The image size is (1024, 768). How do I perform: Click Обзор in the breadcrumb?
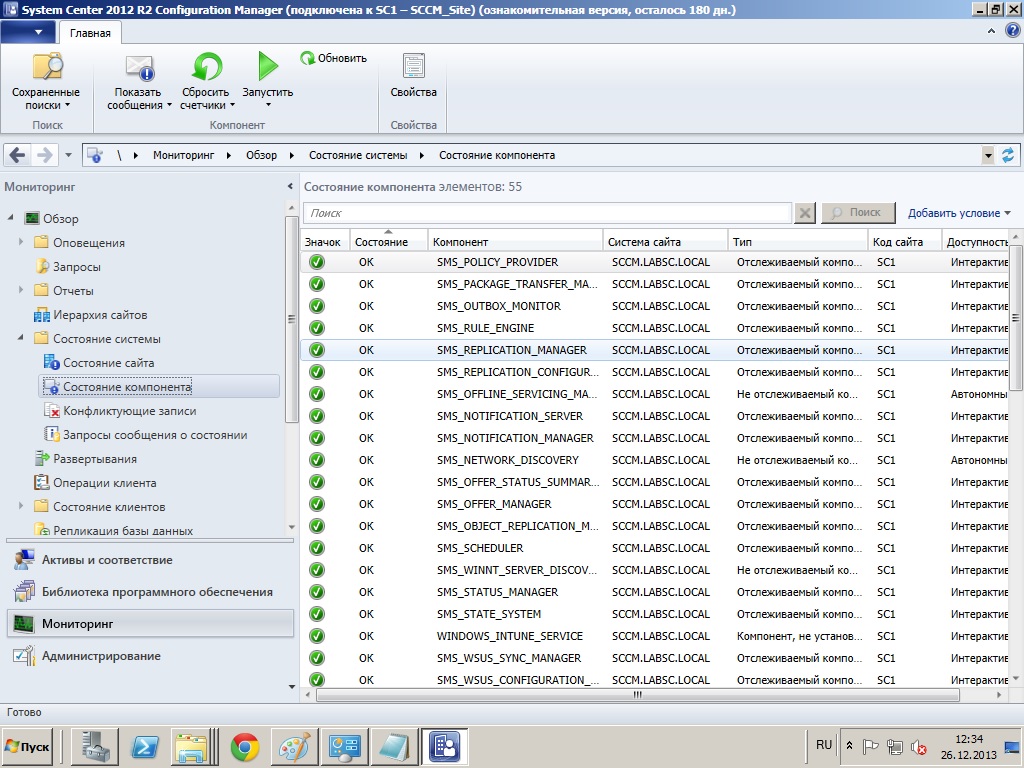tap(261, 155)
